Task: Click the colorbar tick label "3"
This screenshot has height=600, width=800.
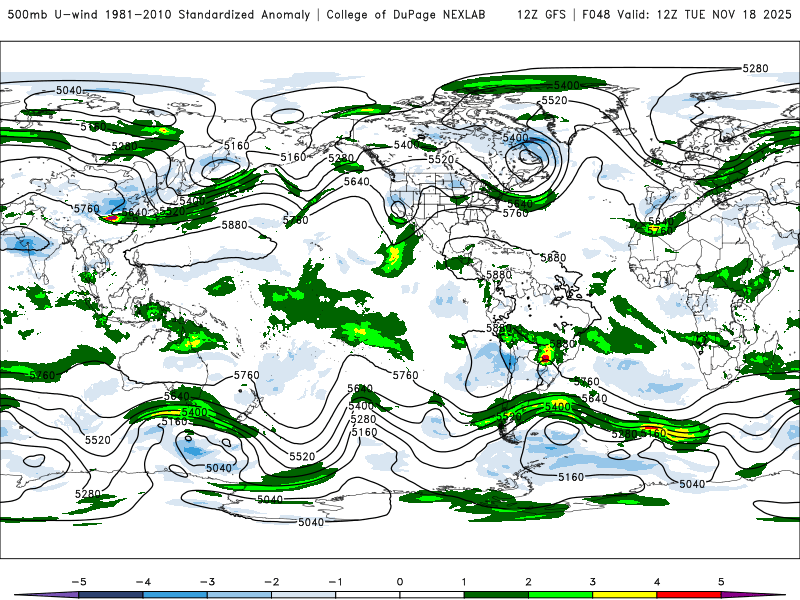Action: point(592,582)
